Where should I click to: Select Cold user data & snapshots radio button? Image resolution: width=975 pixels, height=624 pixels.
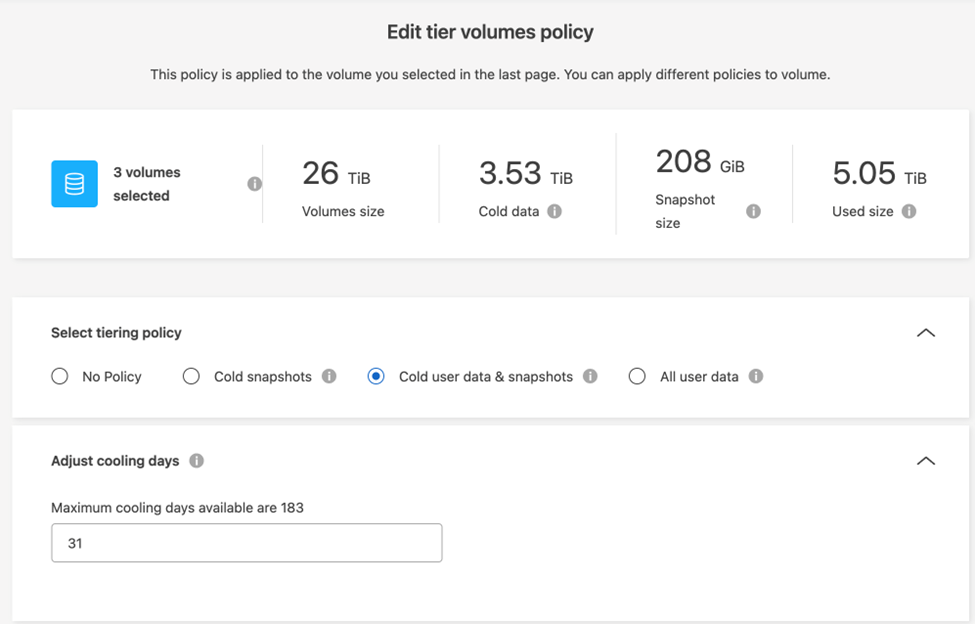click(376, 377)
